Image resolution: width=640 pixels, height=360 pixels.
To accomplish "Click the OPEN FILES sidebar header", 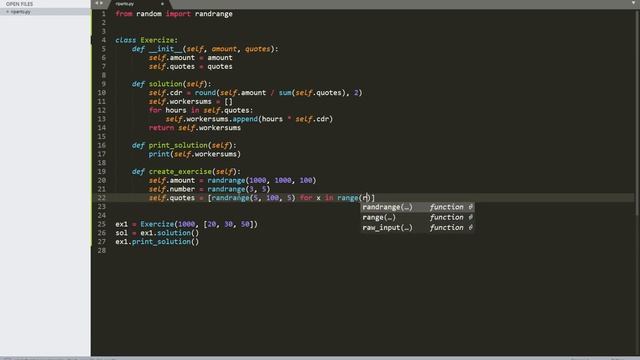I will 19,4.
